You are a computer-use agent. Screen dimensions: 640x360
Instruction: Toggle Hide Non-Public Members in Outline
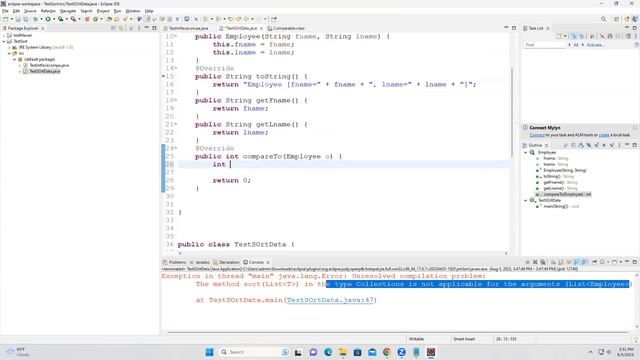click(x=604, y=145)
